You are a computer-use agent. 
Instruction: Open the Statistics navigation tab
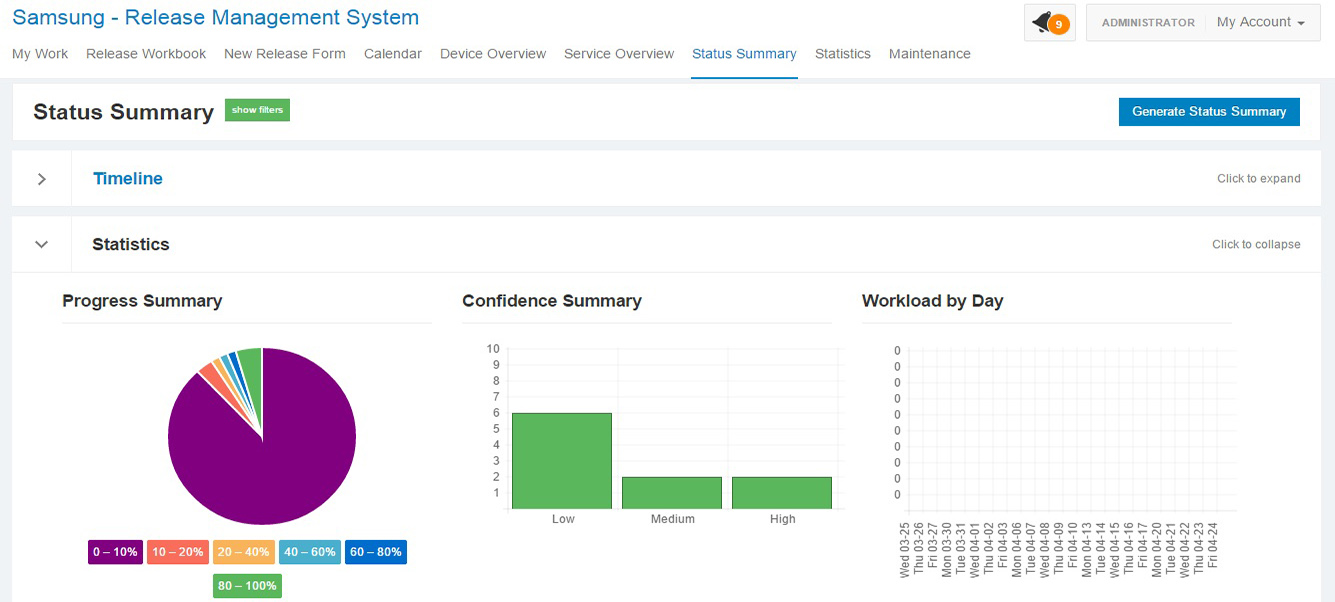(x=843, y=54)
